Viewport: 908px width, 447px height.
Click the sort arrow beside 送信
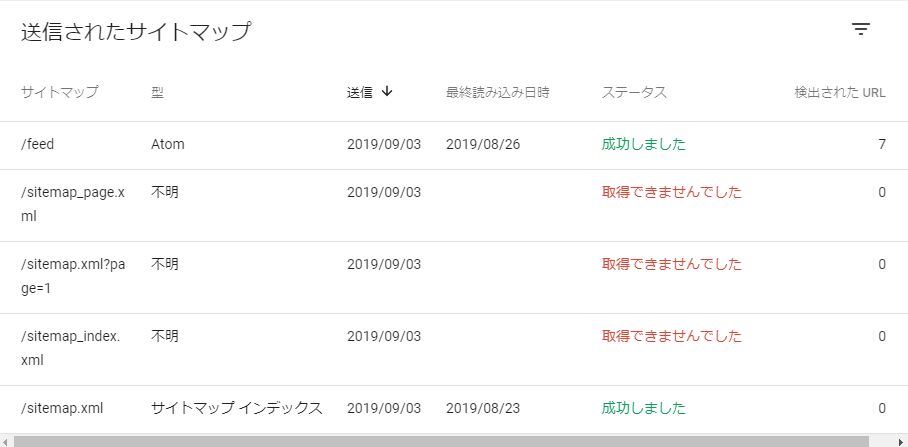tap(387, 91)
